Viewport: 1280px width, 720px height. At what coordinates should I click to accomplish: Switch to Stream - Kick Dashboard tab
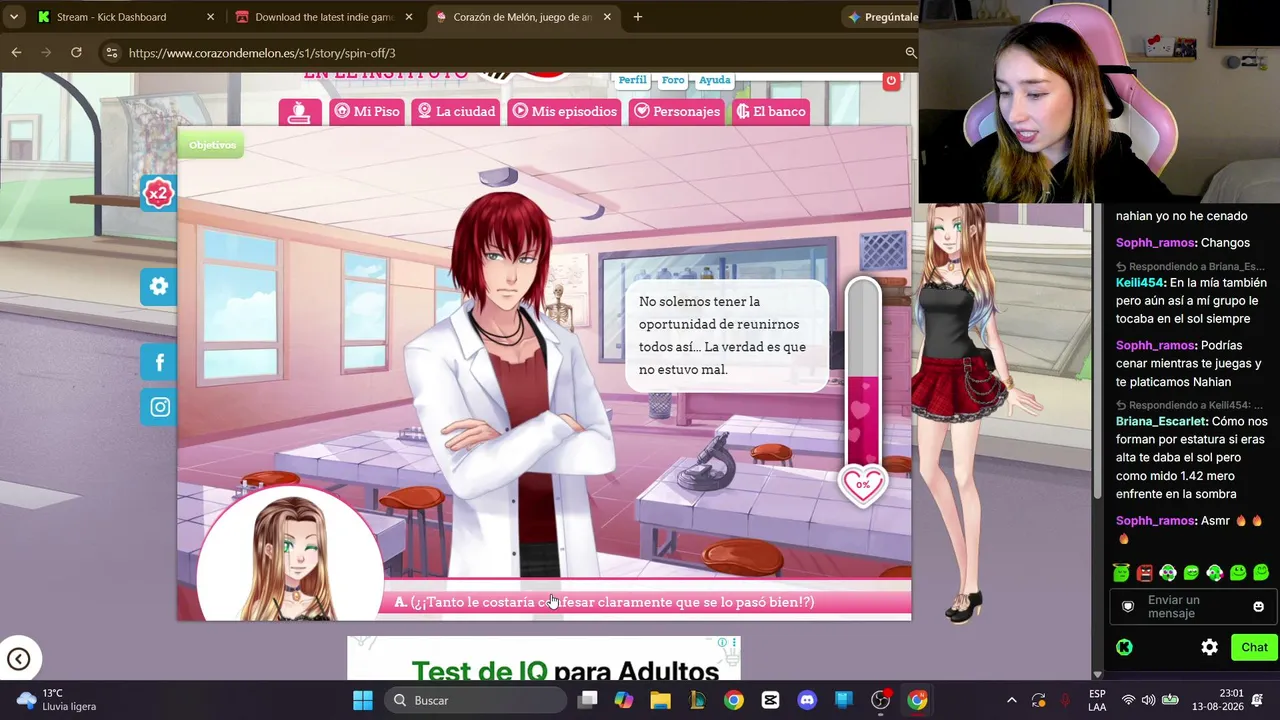tap(111, 17)
